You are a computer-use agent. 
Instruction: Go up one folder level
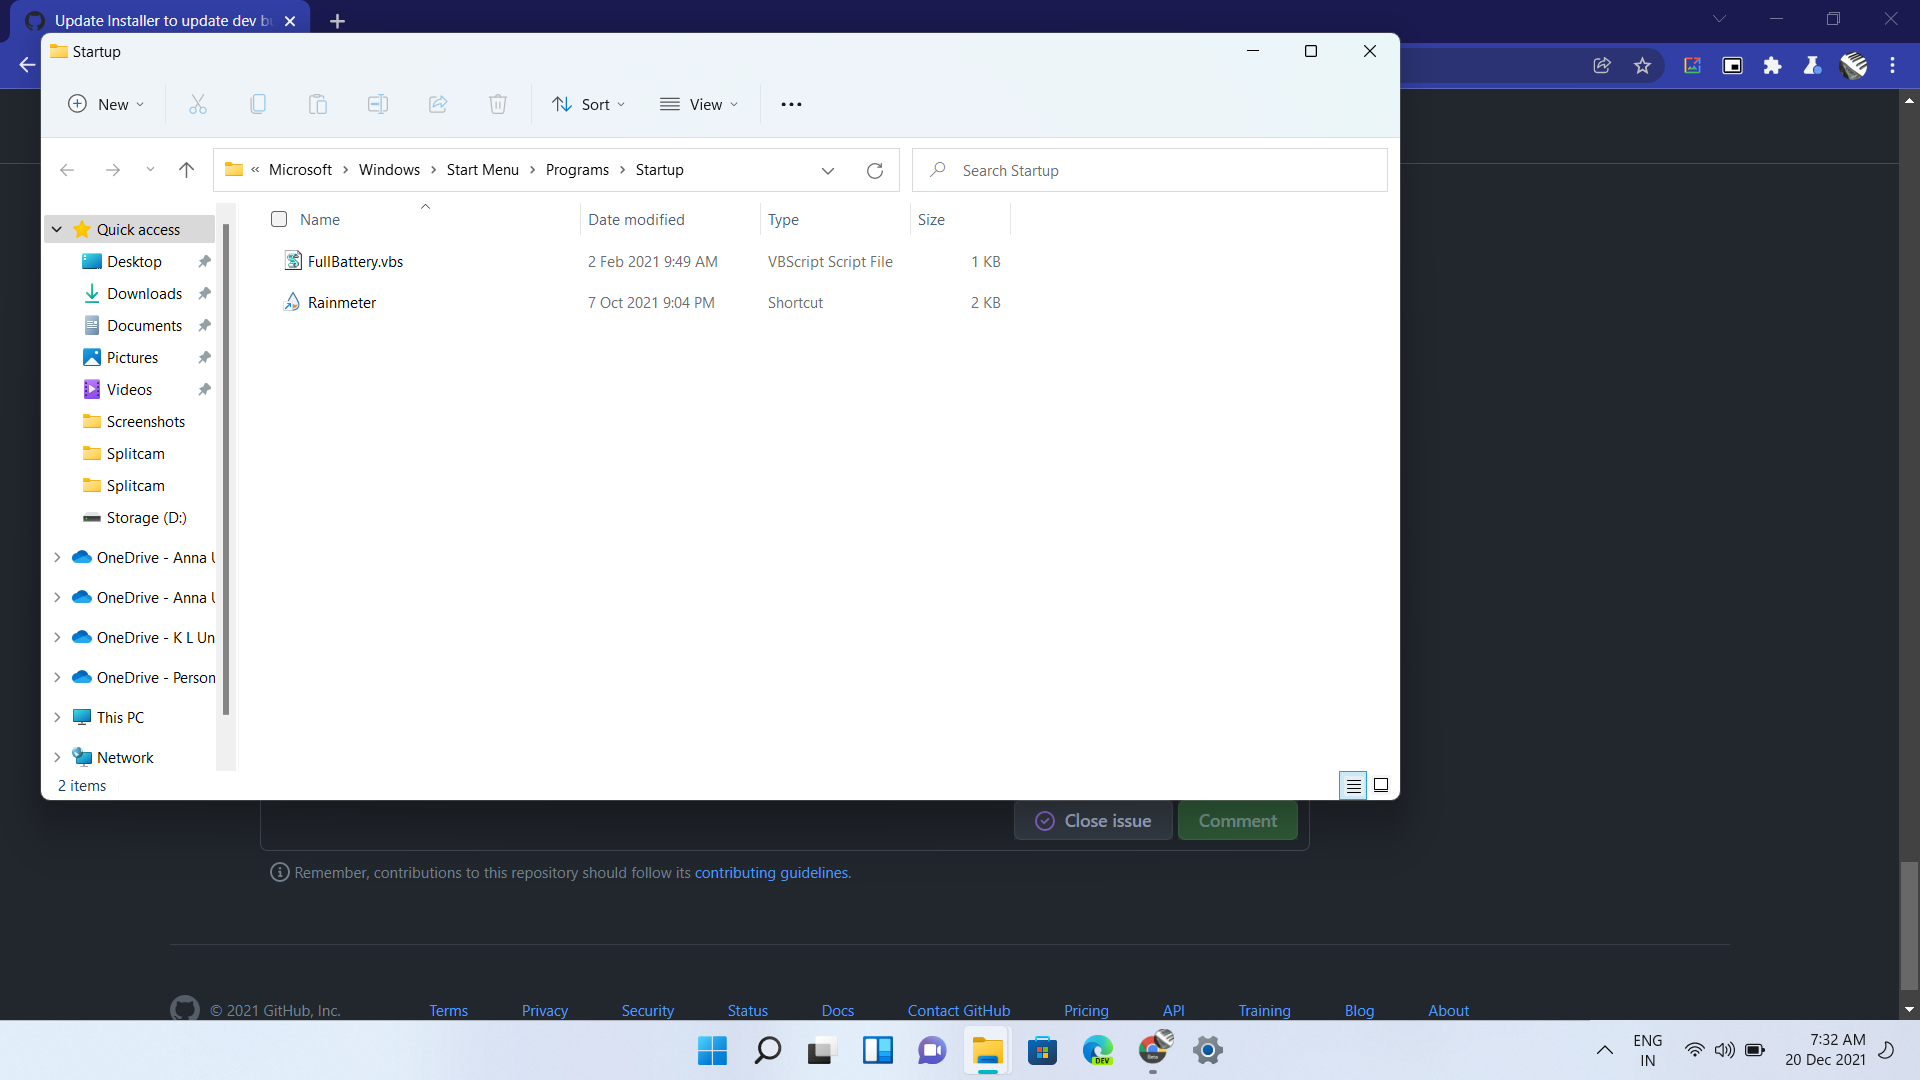coord(186,170)
